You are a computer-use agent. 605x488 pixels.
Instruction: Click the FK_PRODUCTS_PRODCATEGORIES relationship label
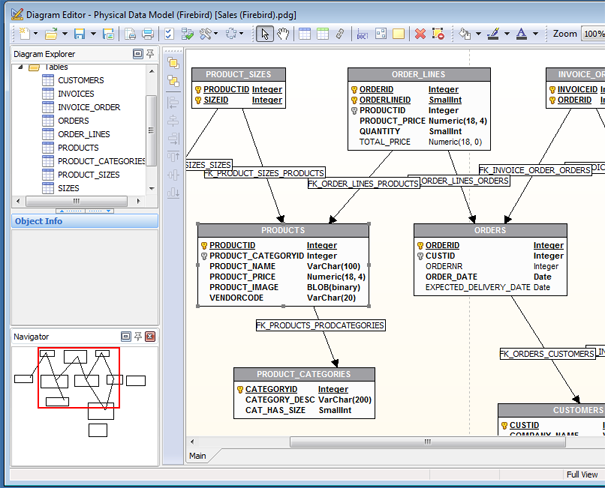(x=320, y=325)
